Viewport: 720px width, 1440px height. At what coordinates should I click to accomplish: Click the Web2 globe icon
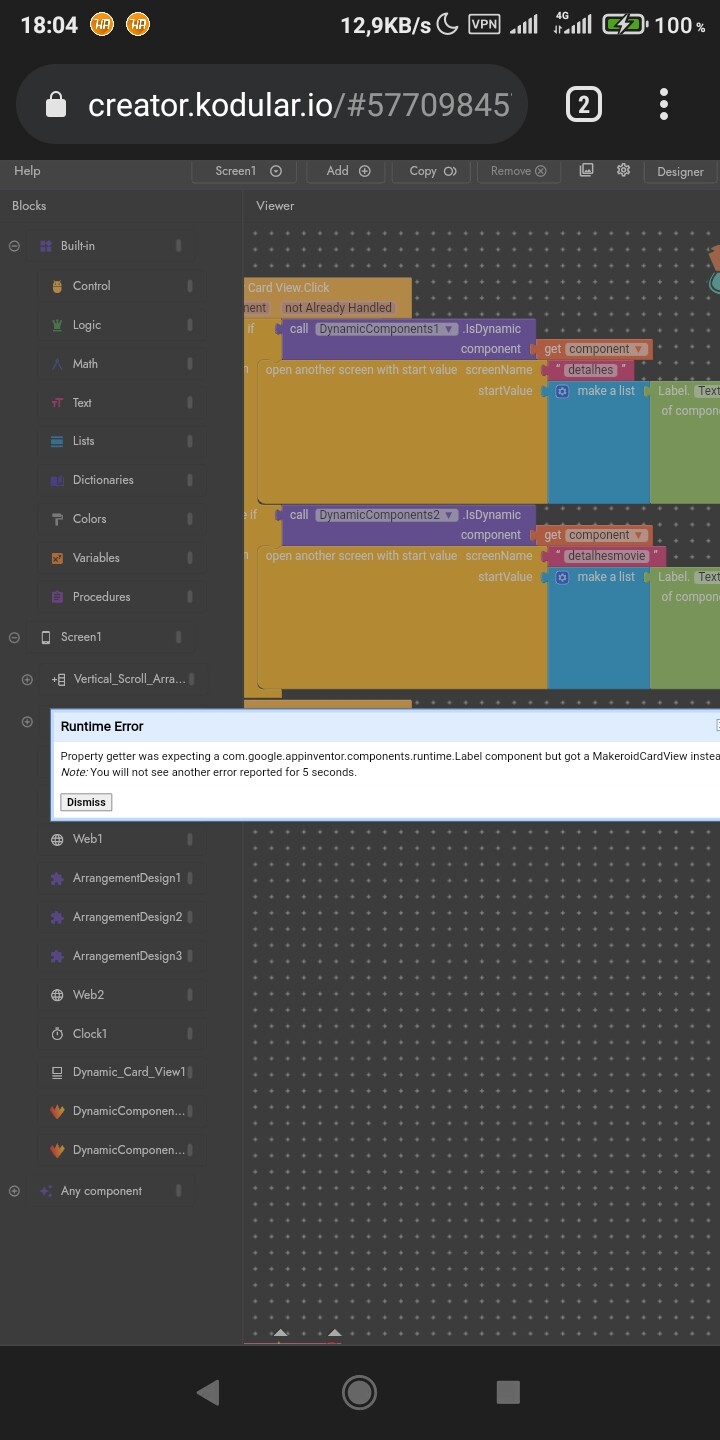point(57,995)
